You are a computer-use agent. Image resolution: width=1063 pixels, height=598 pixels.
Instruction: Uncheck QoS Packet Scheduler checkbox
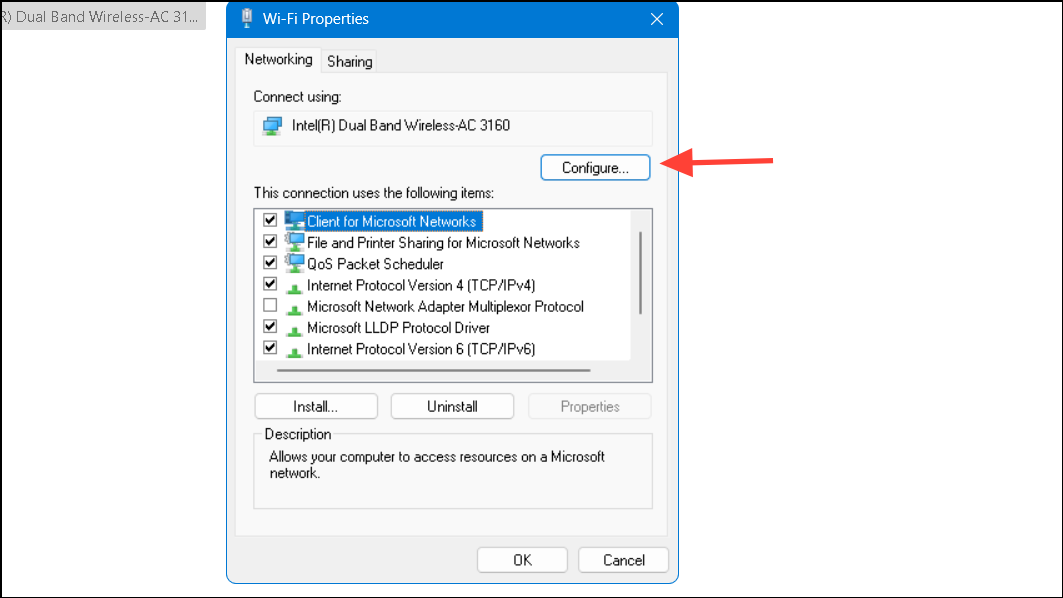tap(269, 263)
